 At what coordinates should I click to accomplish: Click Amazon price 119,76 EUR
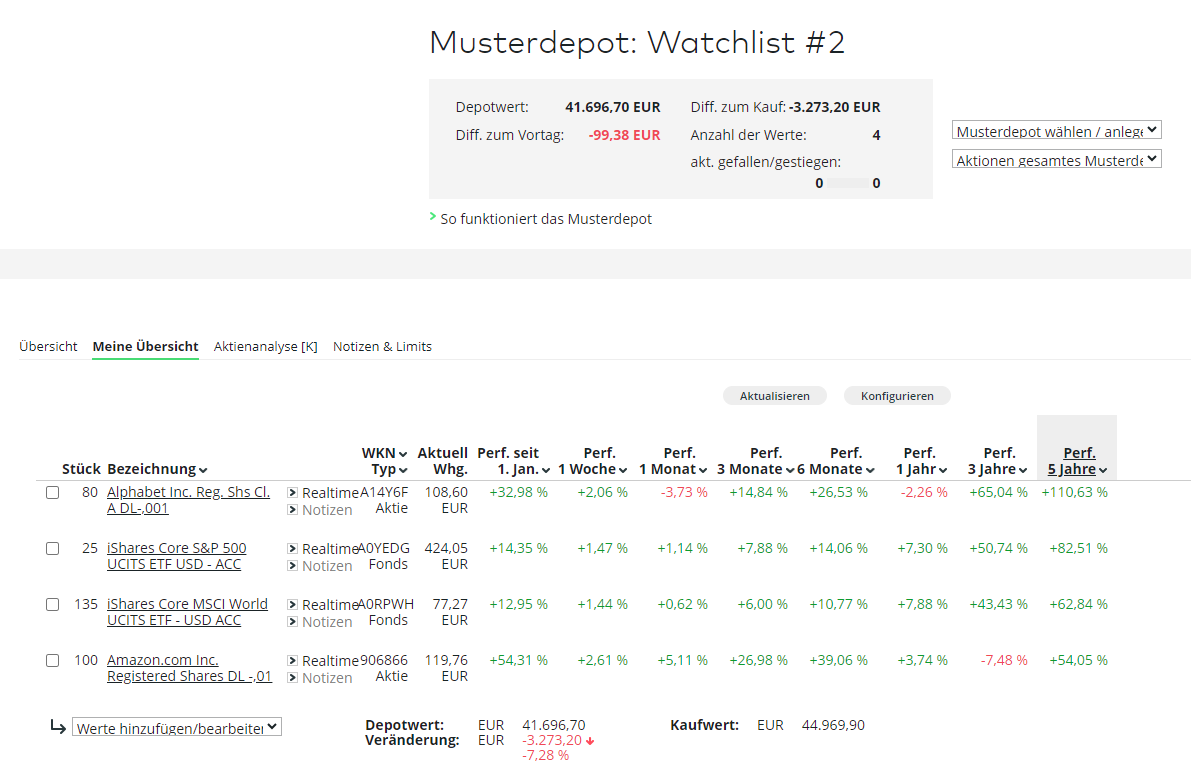447,669
